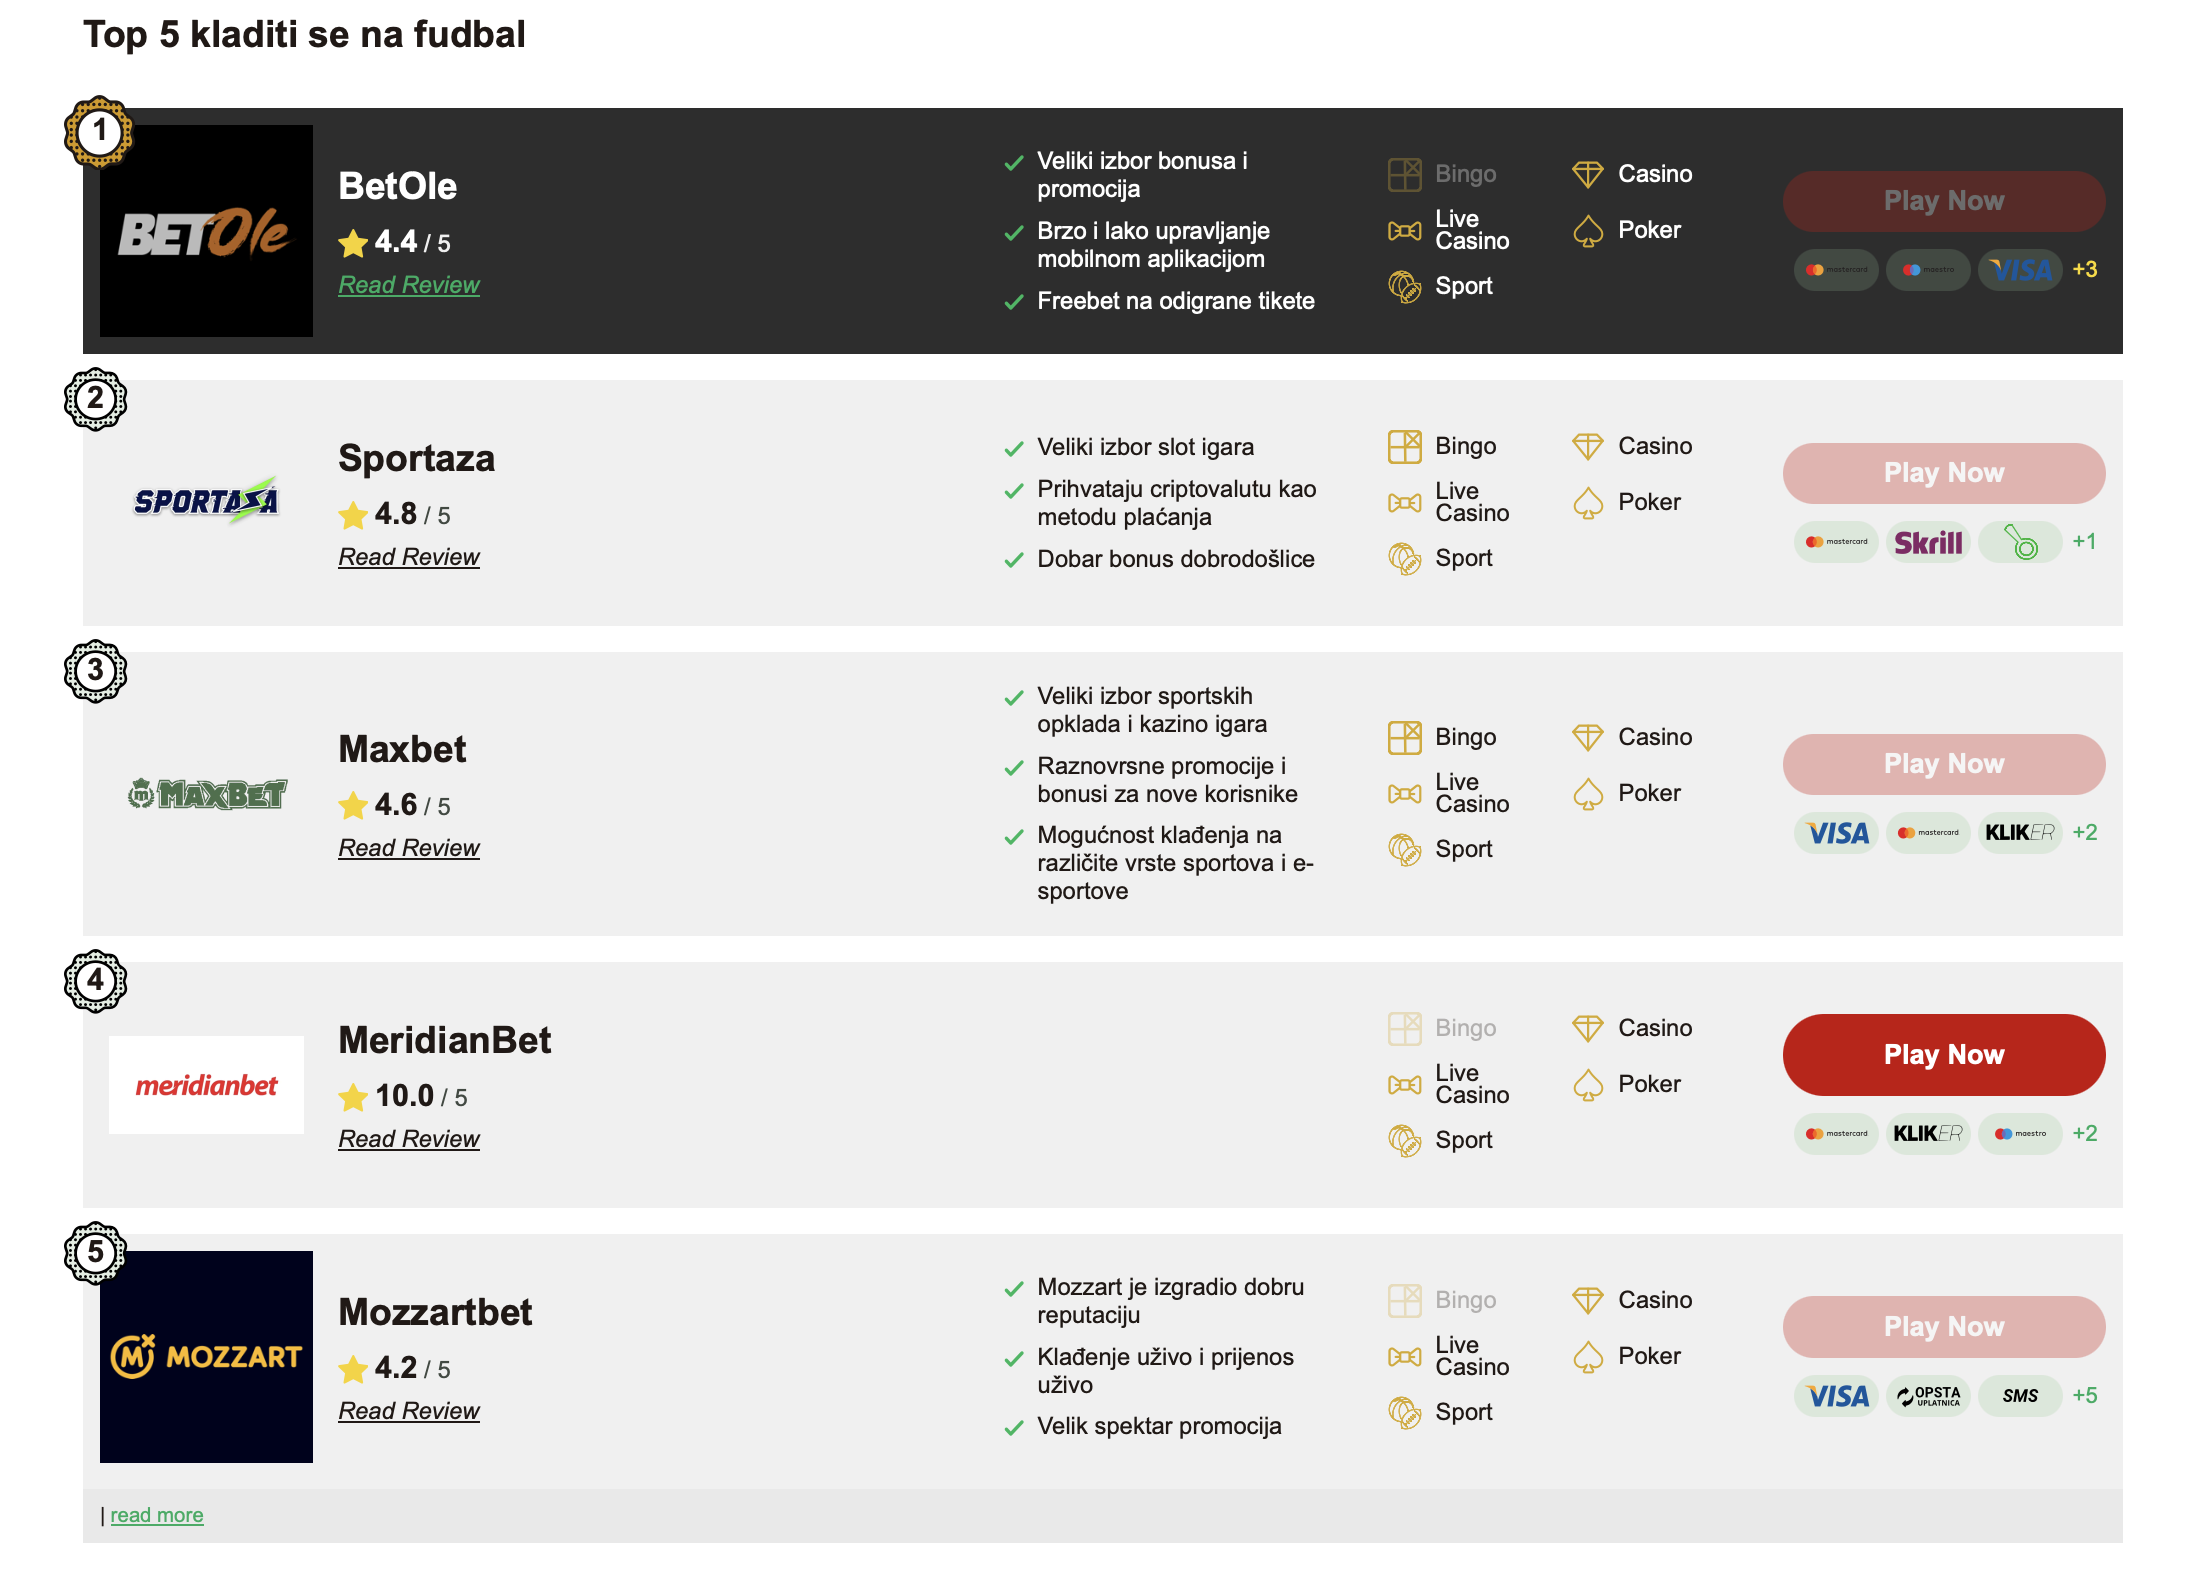
Task: Open Maxbet's Read Review link
Action: (409, 848)
